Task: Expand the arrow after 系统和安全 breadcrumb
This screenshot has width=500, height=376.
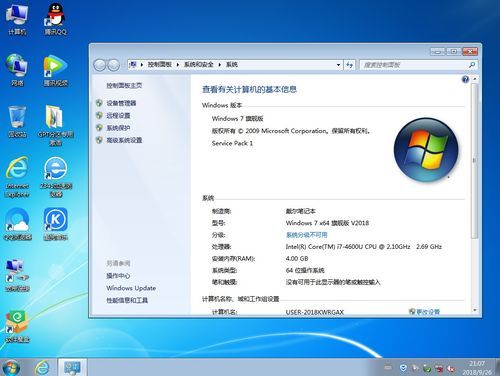Action: pyautogui.click(x=220, y=65)
